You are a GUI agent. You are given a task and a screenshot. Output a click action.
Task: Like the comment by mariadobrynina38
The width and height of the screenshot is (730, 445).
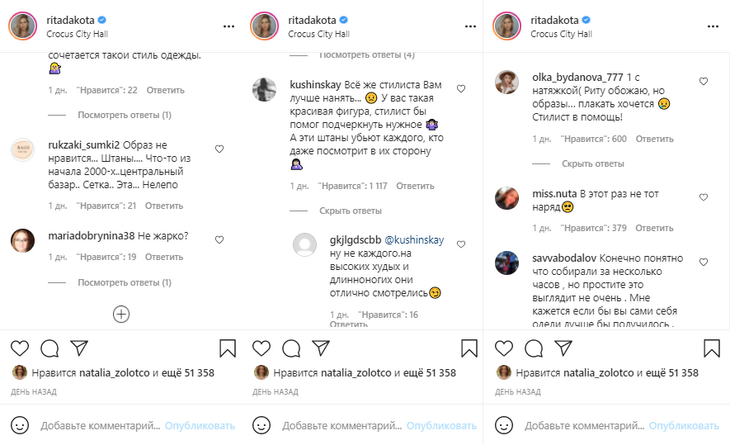click(219, 240)
